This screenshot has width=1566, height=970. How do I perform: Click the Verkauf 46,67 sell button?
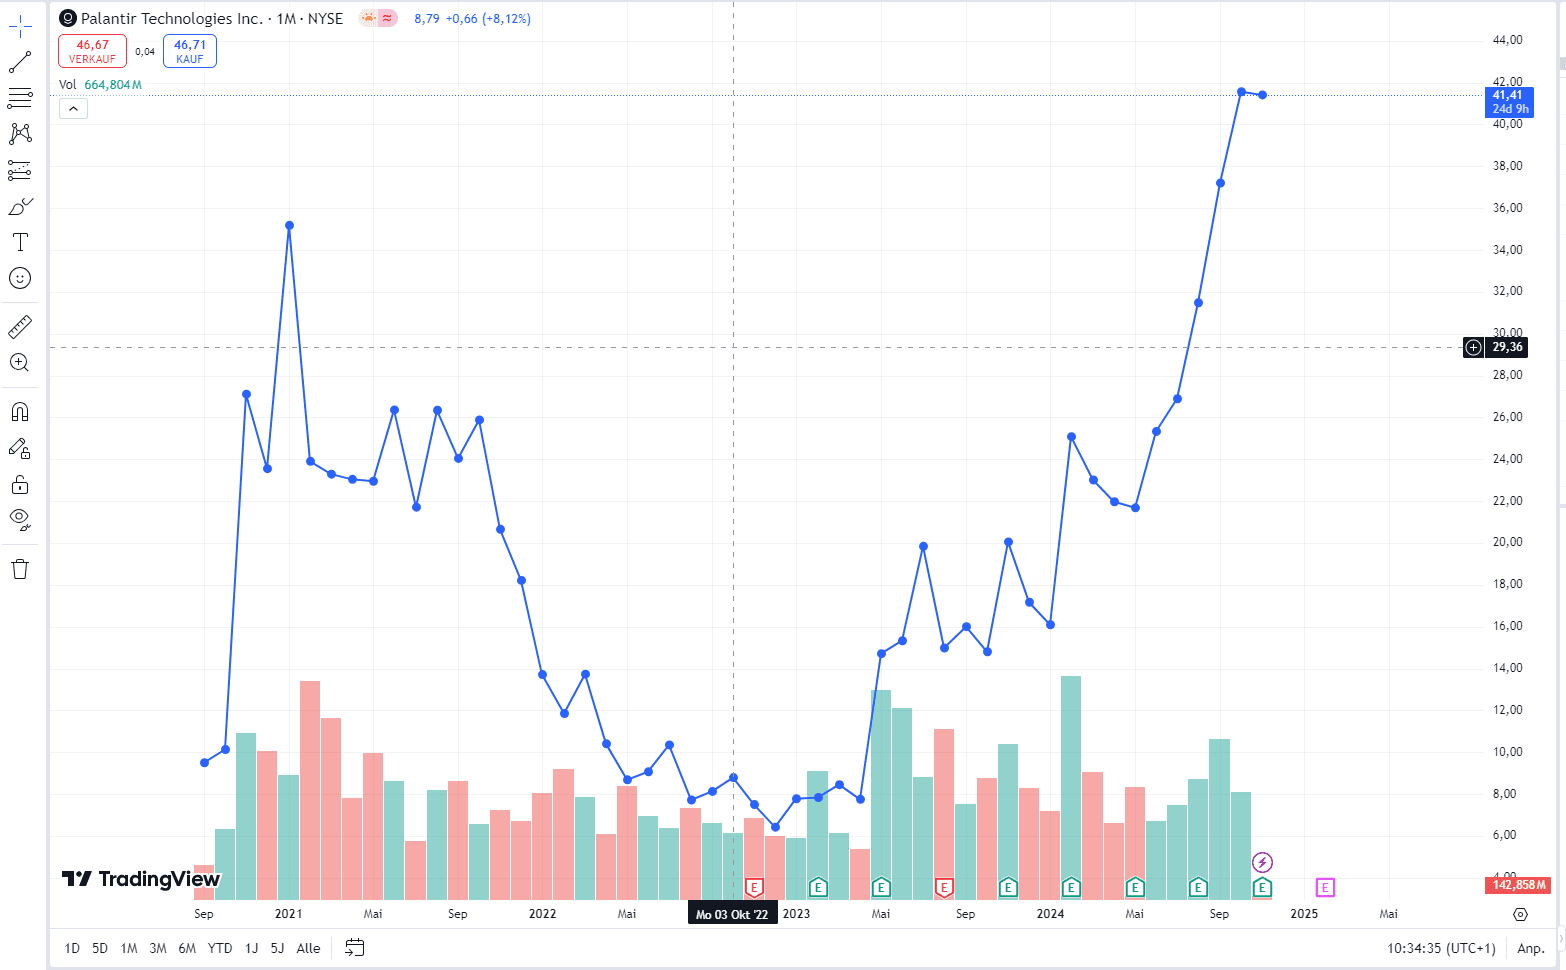[x=92, y=51]
